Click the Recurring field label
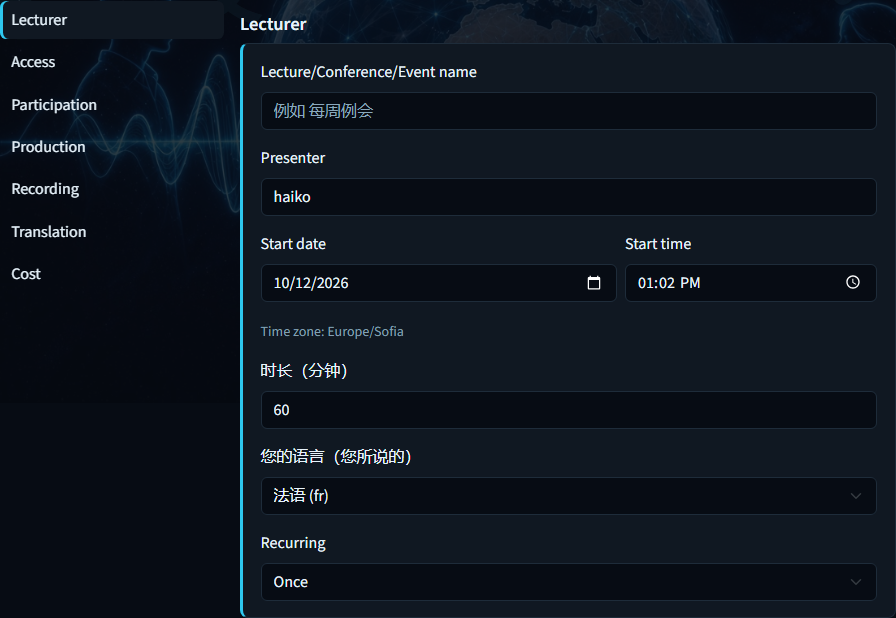Viewport: 896px width, 618px height. point(293,543)
